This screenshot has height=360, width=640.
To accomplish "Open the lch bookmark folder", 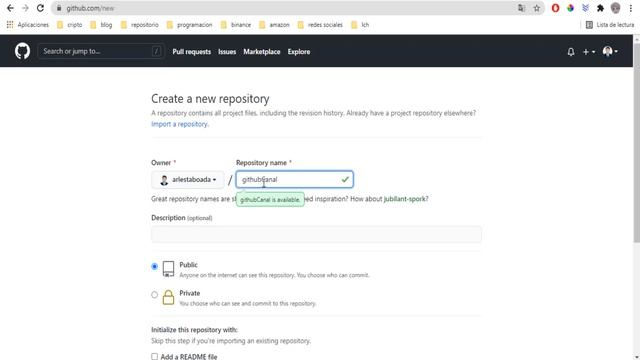I will (x=360, y=25).
